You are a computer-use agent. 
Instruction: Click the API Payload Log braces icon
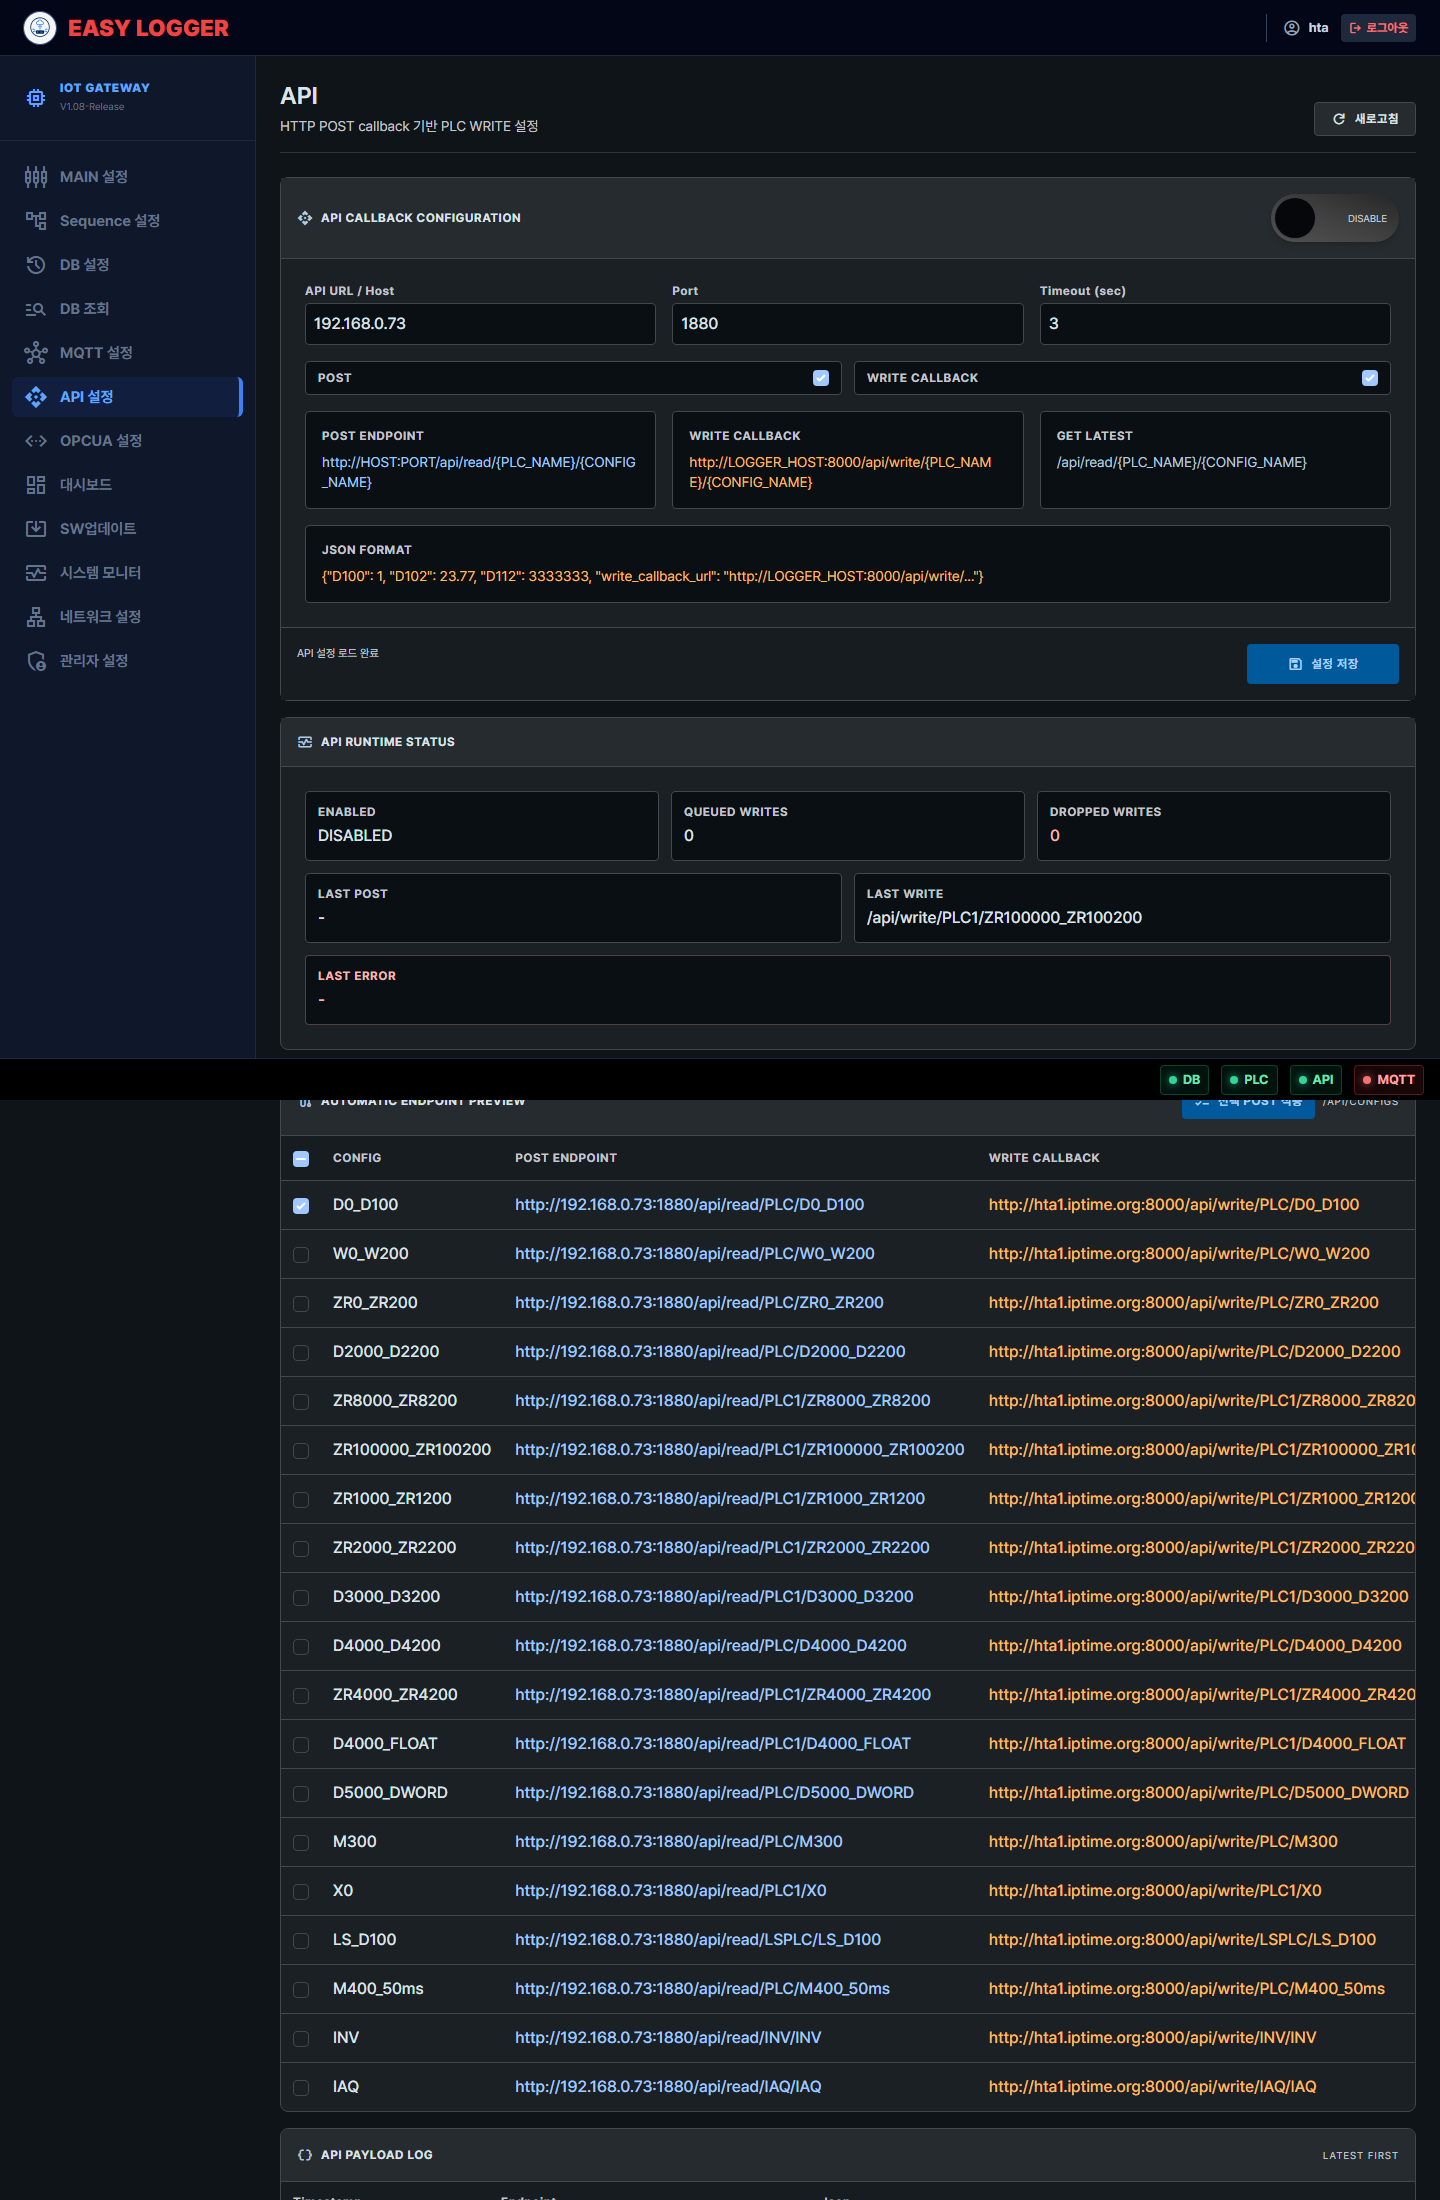(305, 2155)
